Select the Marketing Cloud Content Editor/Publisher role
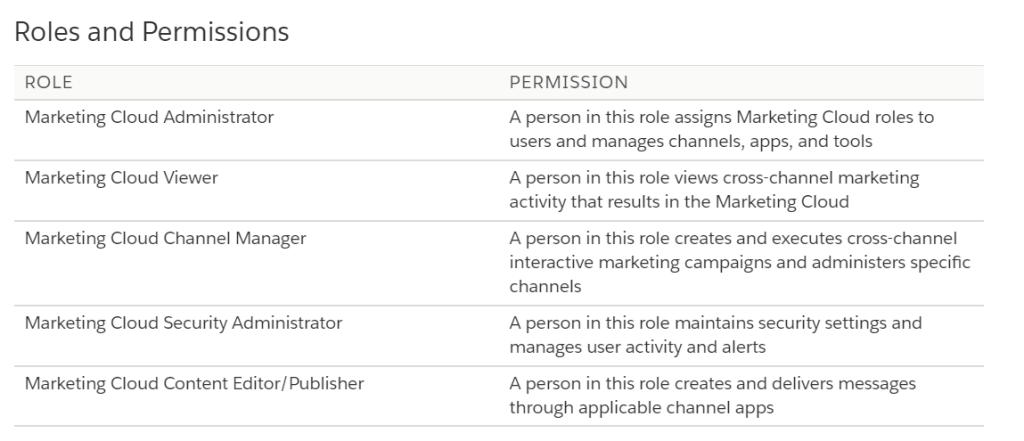The width and height of the screenshot is (1024, 441). (194, 383)
